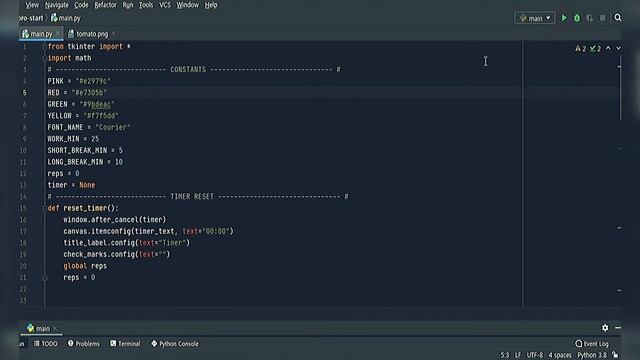640x360 pixels.
Task: Open the Problems tool window
Action: (84, 344)
